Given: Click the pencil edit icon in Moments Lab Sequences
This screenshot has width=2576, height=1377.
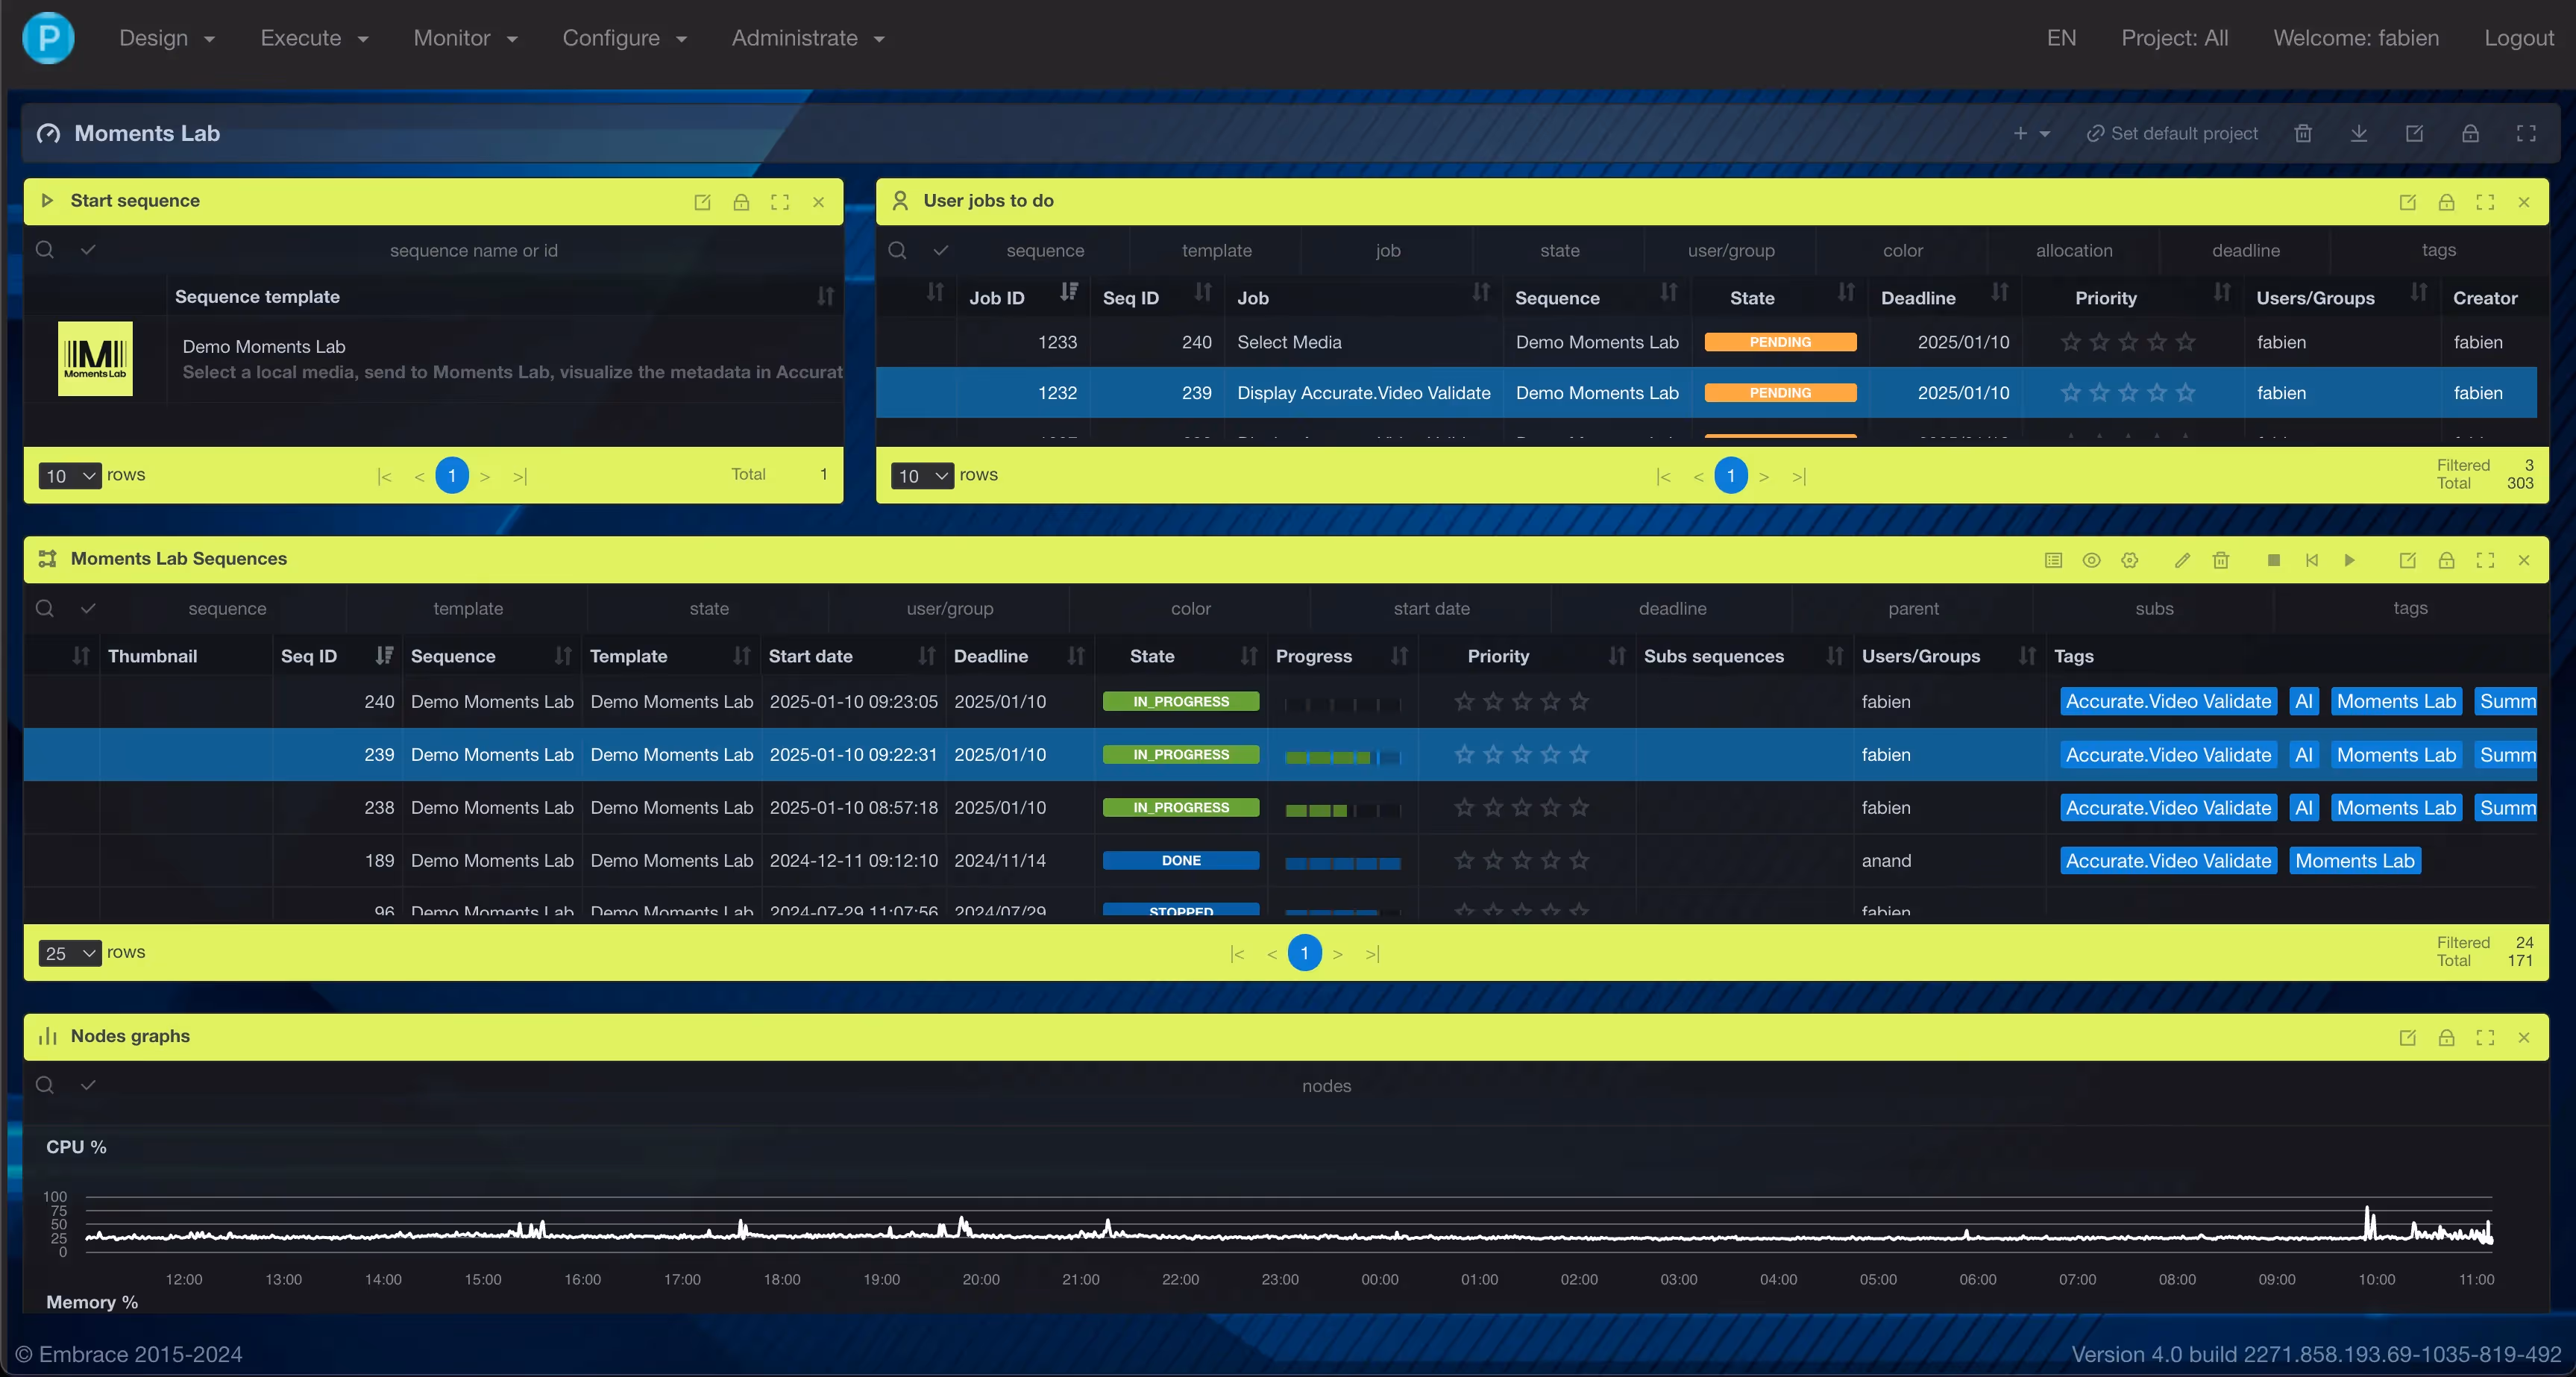Looking at the screenshot, I should (2182, 560).
